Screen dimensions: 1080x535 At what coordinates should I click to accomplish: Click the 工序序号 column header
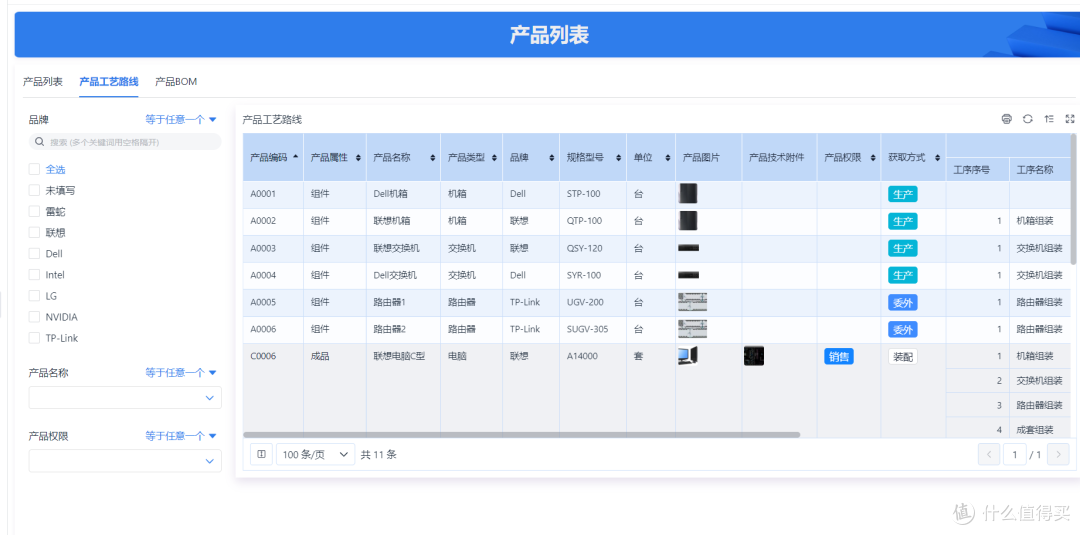point(978,169)
